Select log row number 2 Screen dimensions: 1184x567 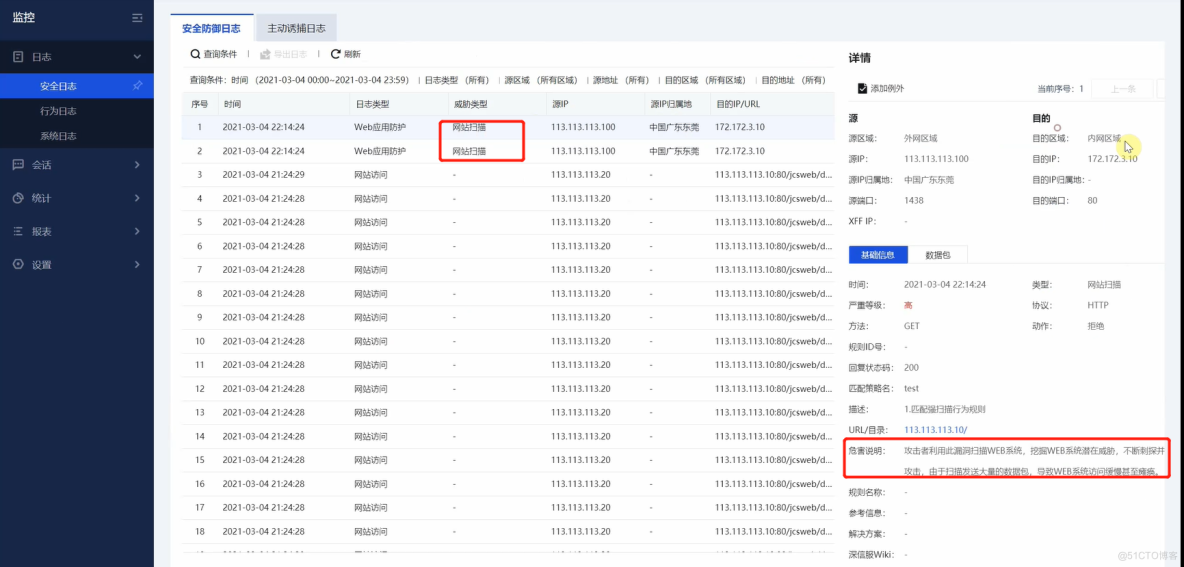pyautogui.click(x=508, y=151)
